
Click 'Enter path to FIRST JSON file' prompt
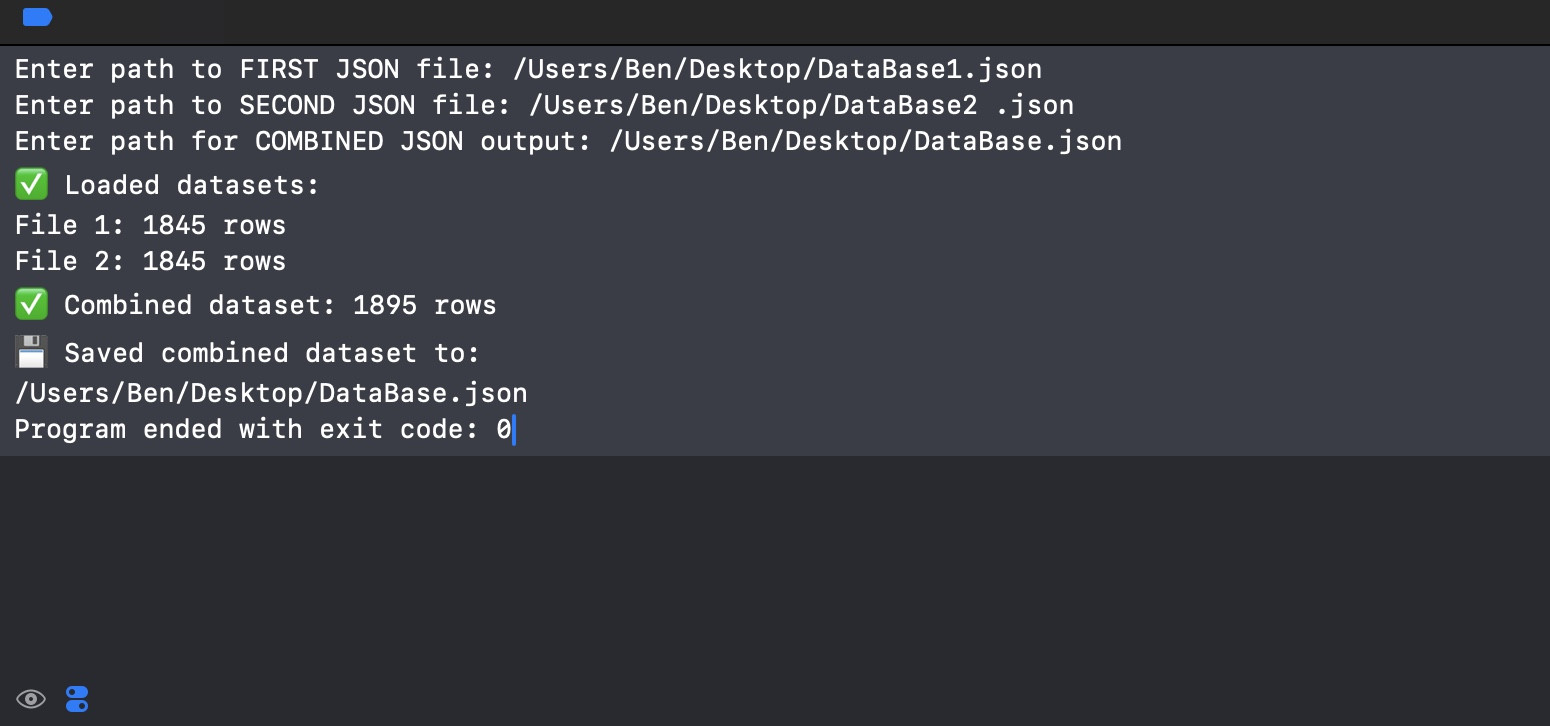(254, 69)
